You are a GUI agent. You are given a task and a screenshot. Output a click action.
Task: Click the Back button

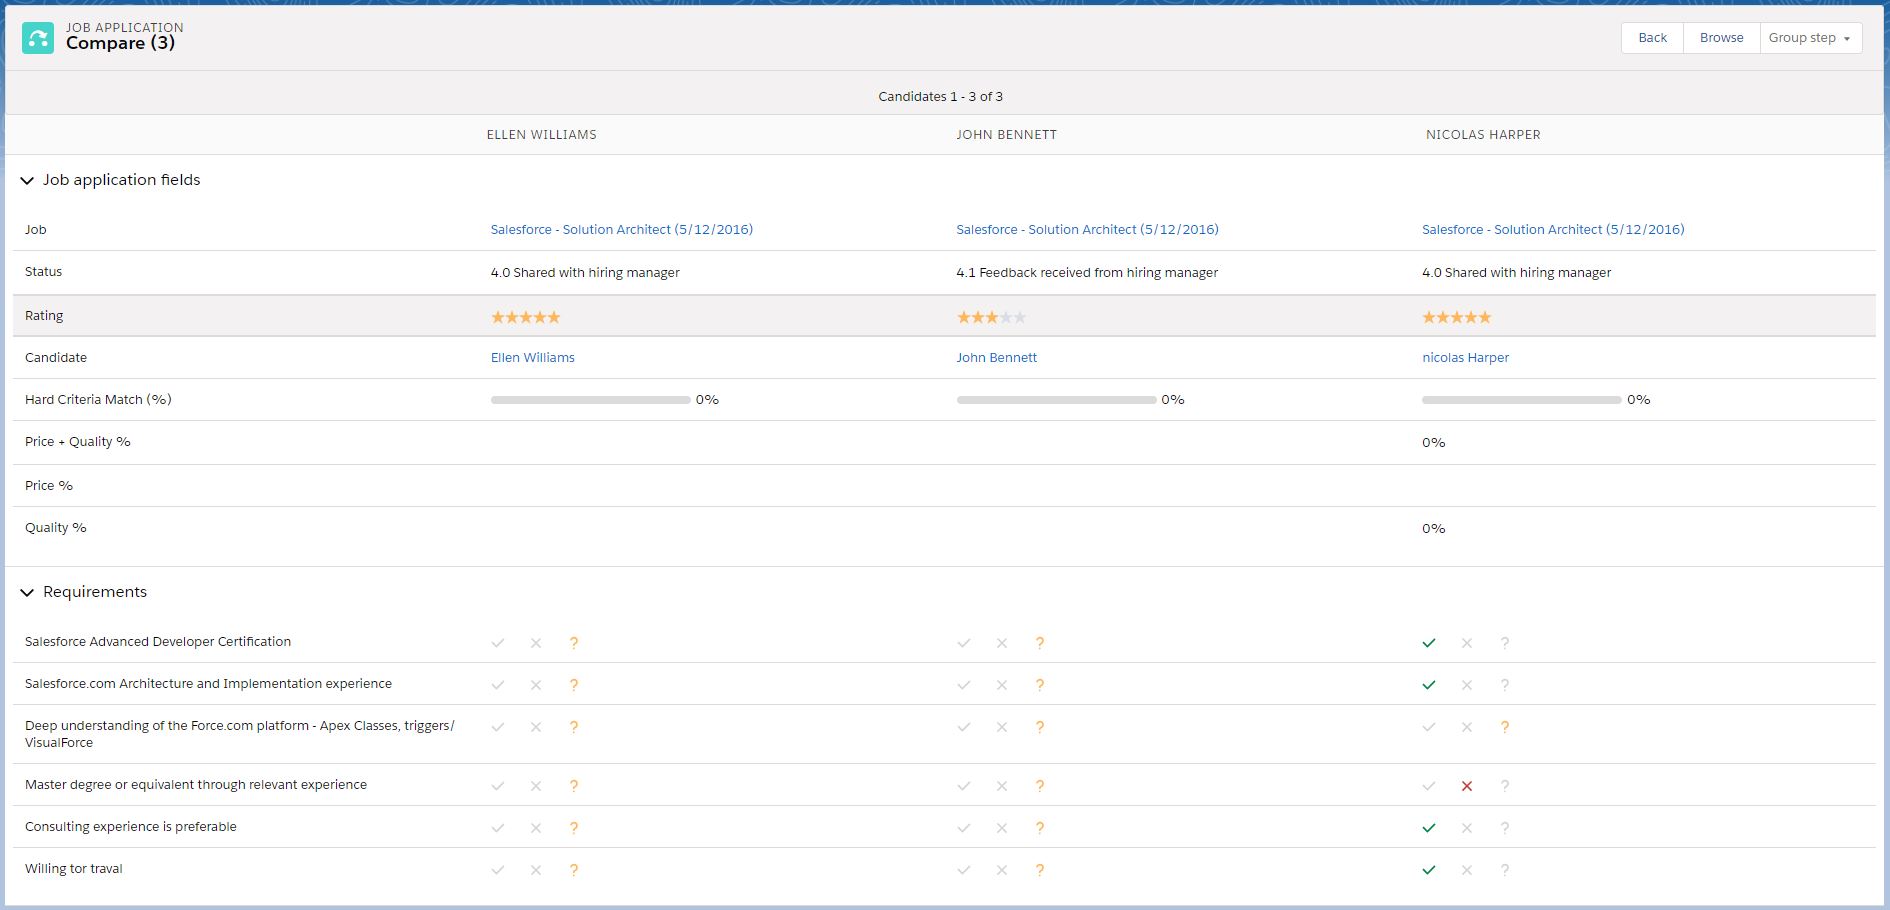[x=1652, y=38]
